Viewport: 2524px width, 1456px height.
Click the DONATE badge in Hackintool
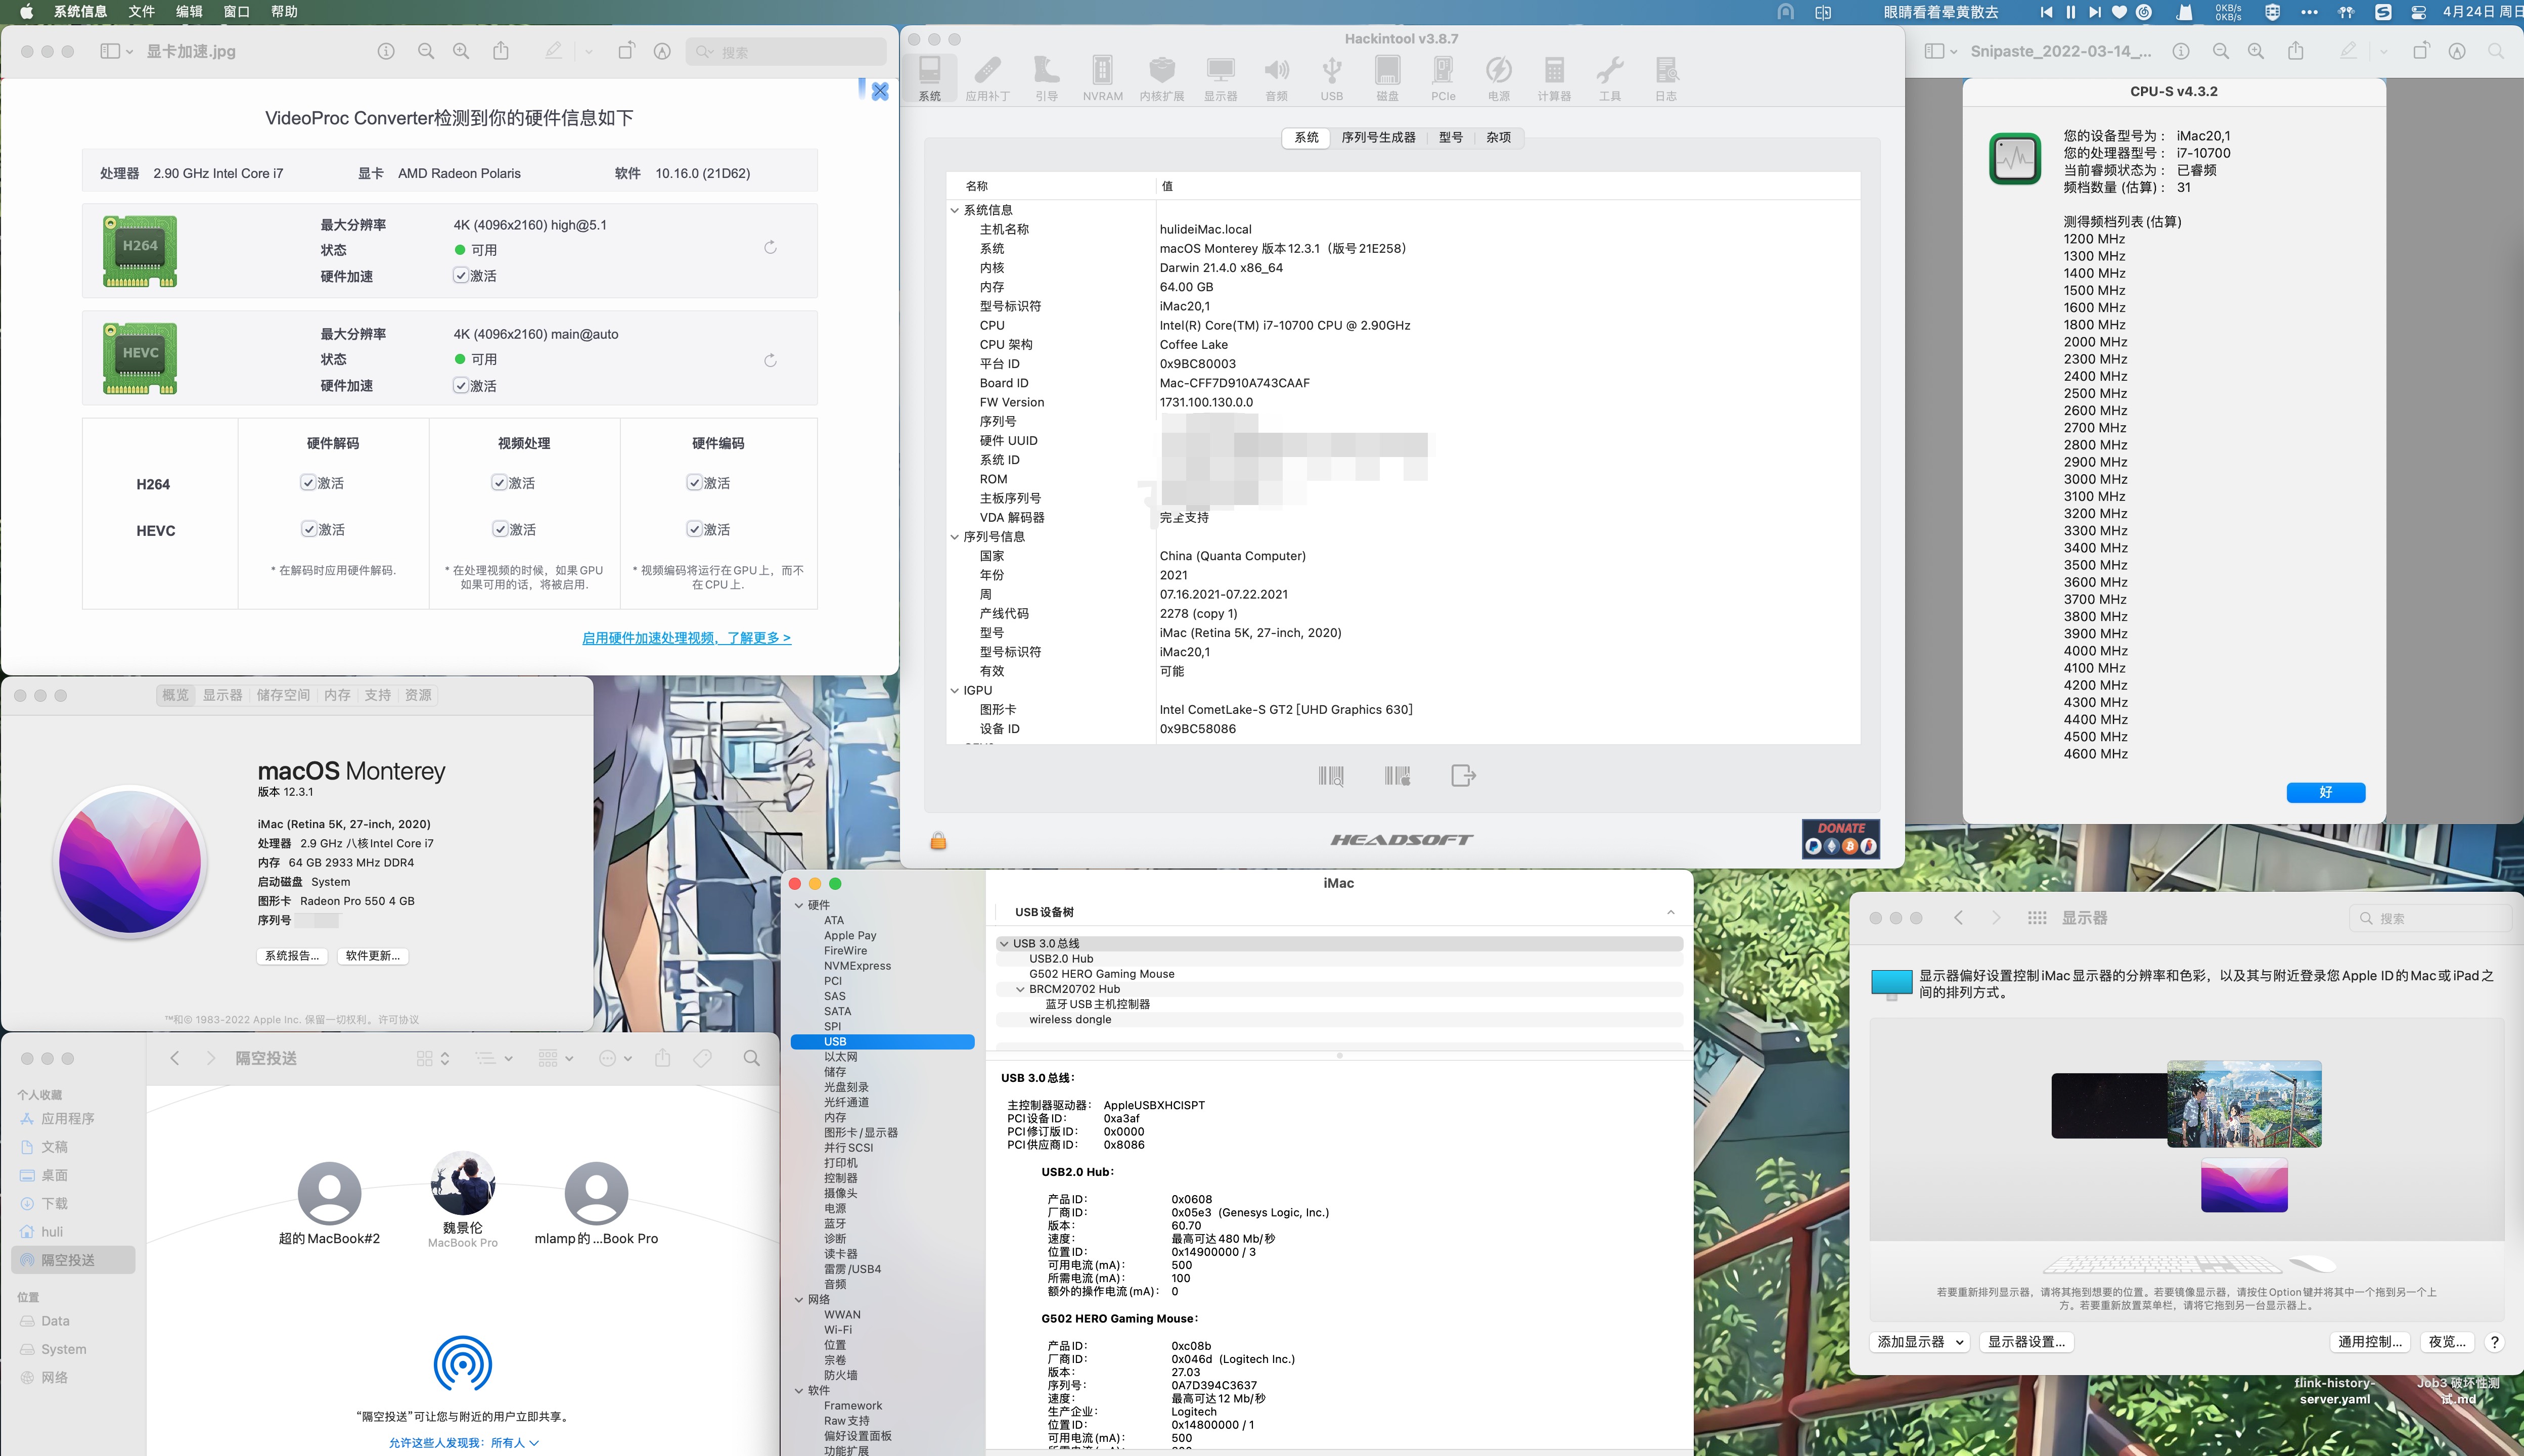[x=1840, y=838]
